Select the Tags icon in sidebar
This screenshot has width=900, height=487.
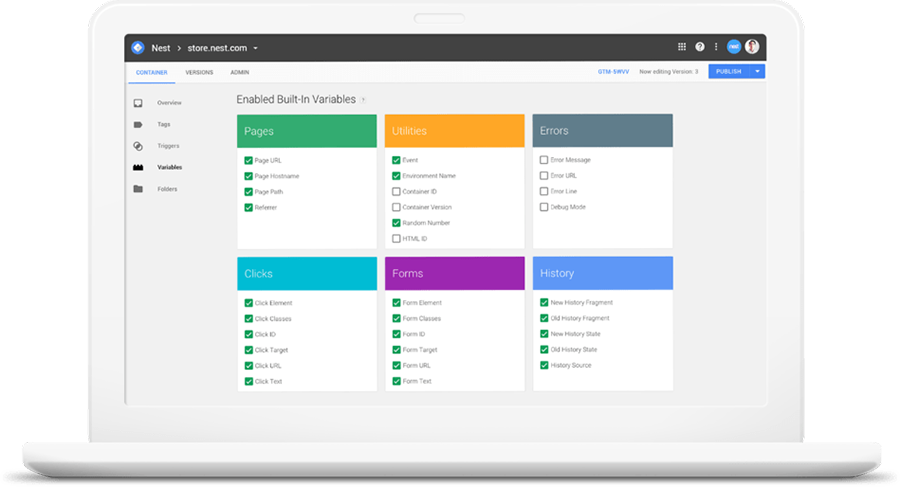(x=138, y=125)
